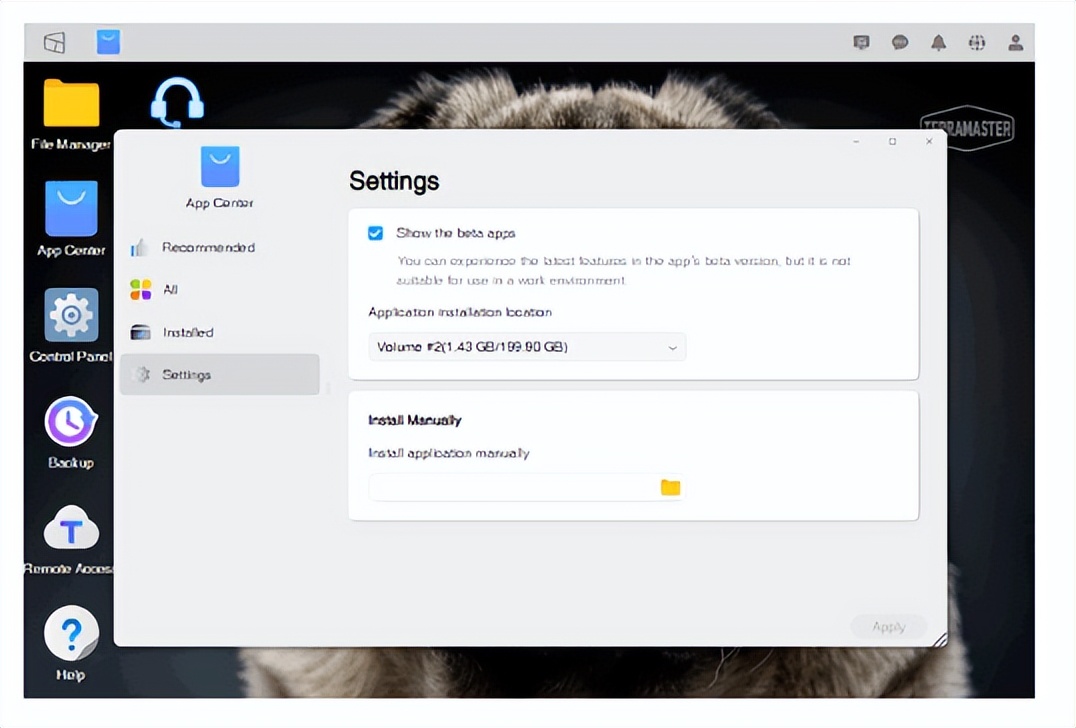Open the headset support icon
The height and width of the screenshot is (728, 1076).
coord(177,103)
